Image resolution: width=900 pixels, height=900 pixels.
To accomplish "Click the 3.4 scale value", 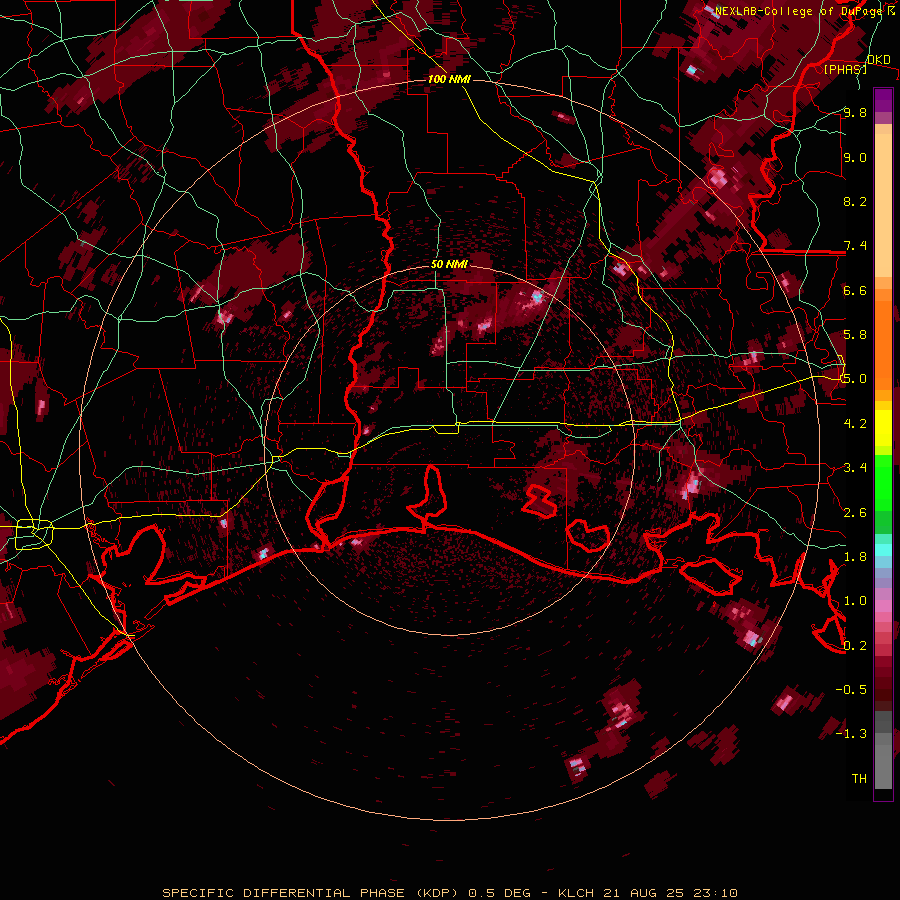I will pos(855,467).
